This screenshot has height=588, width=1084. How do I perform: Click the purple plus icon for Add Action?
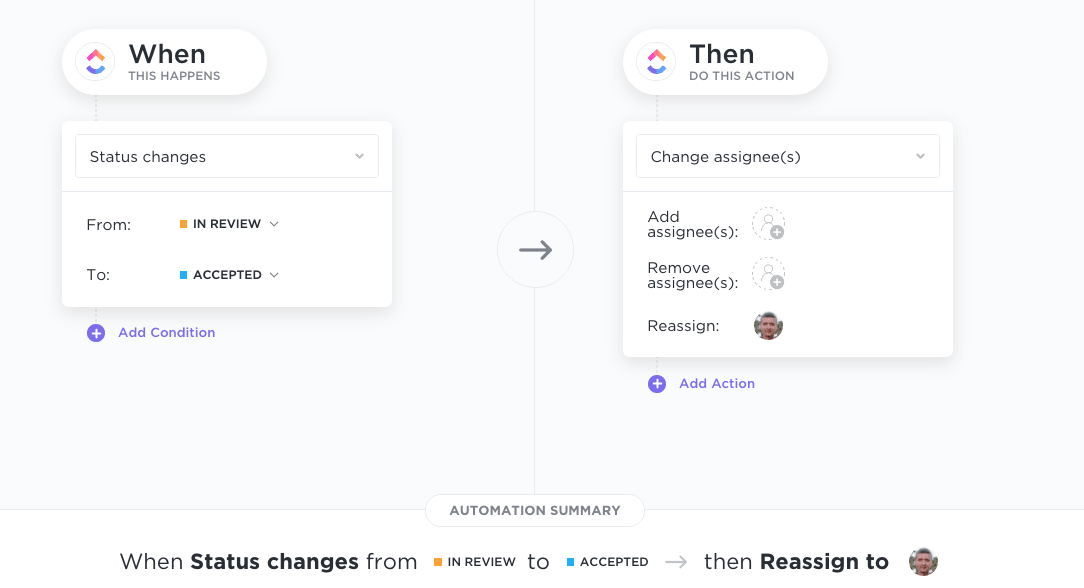click(657, 384)
